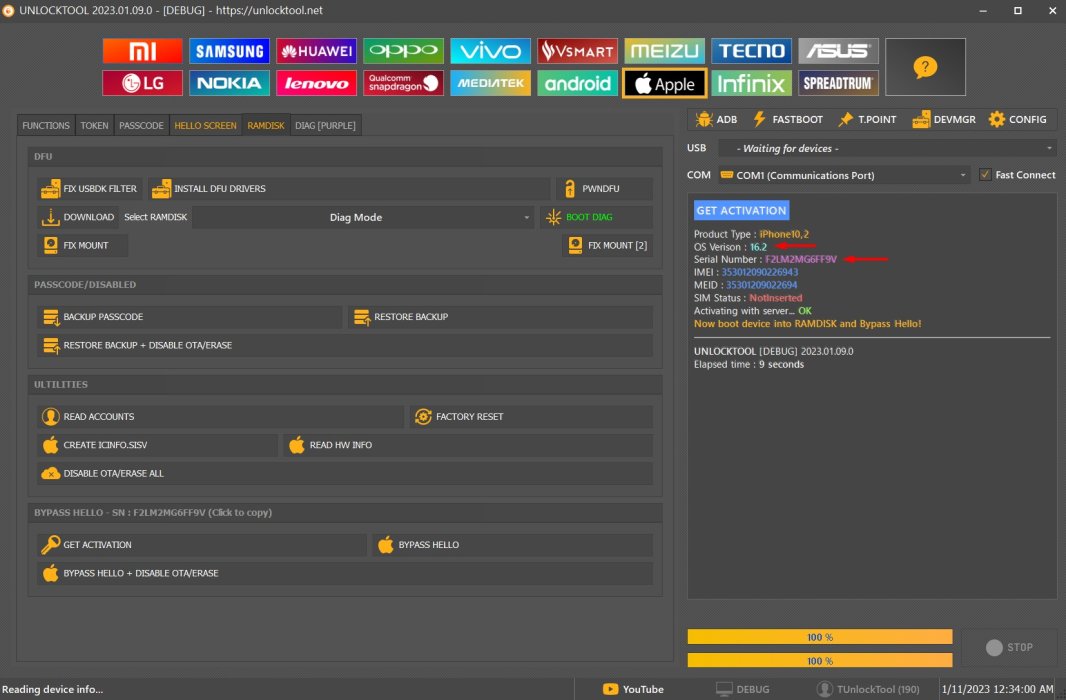Click READ HW INFO button
Screen dimensions: 1066x700
point(468,445)
